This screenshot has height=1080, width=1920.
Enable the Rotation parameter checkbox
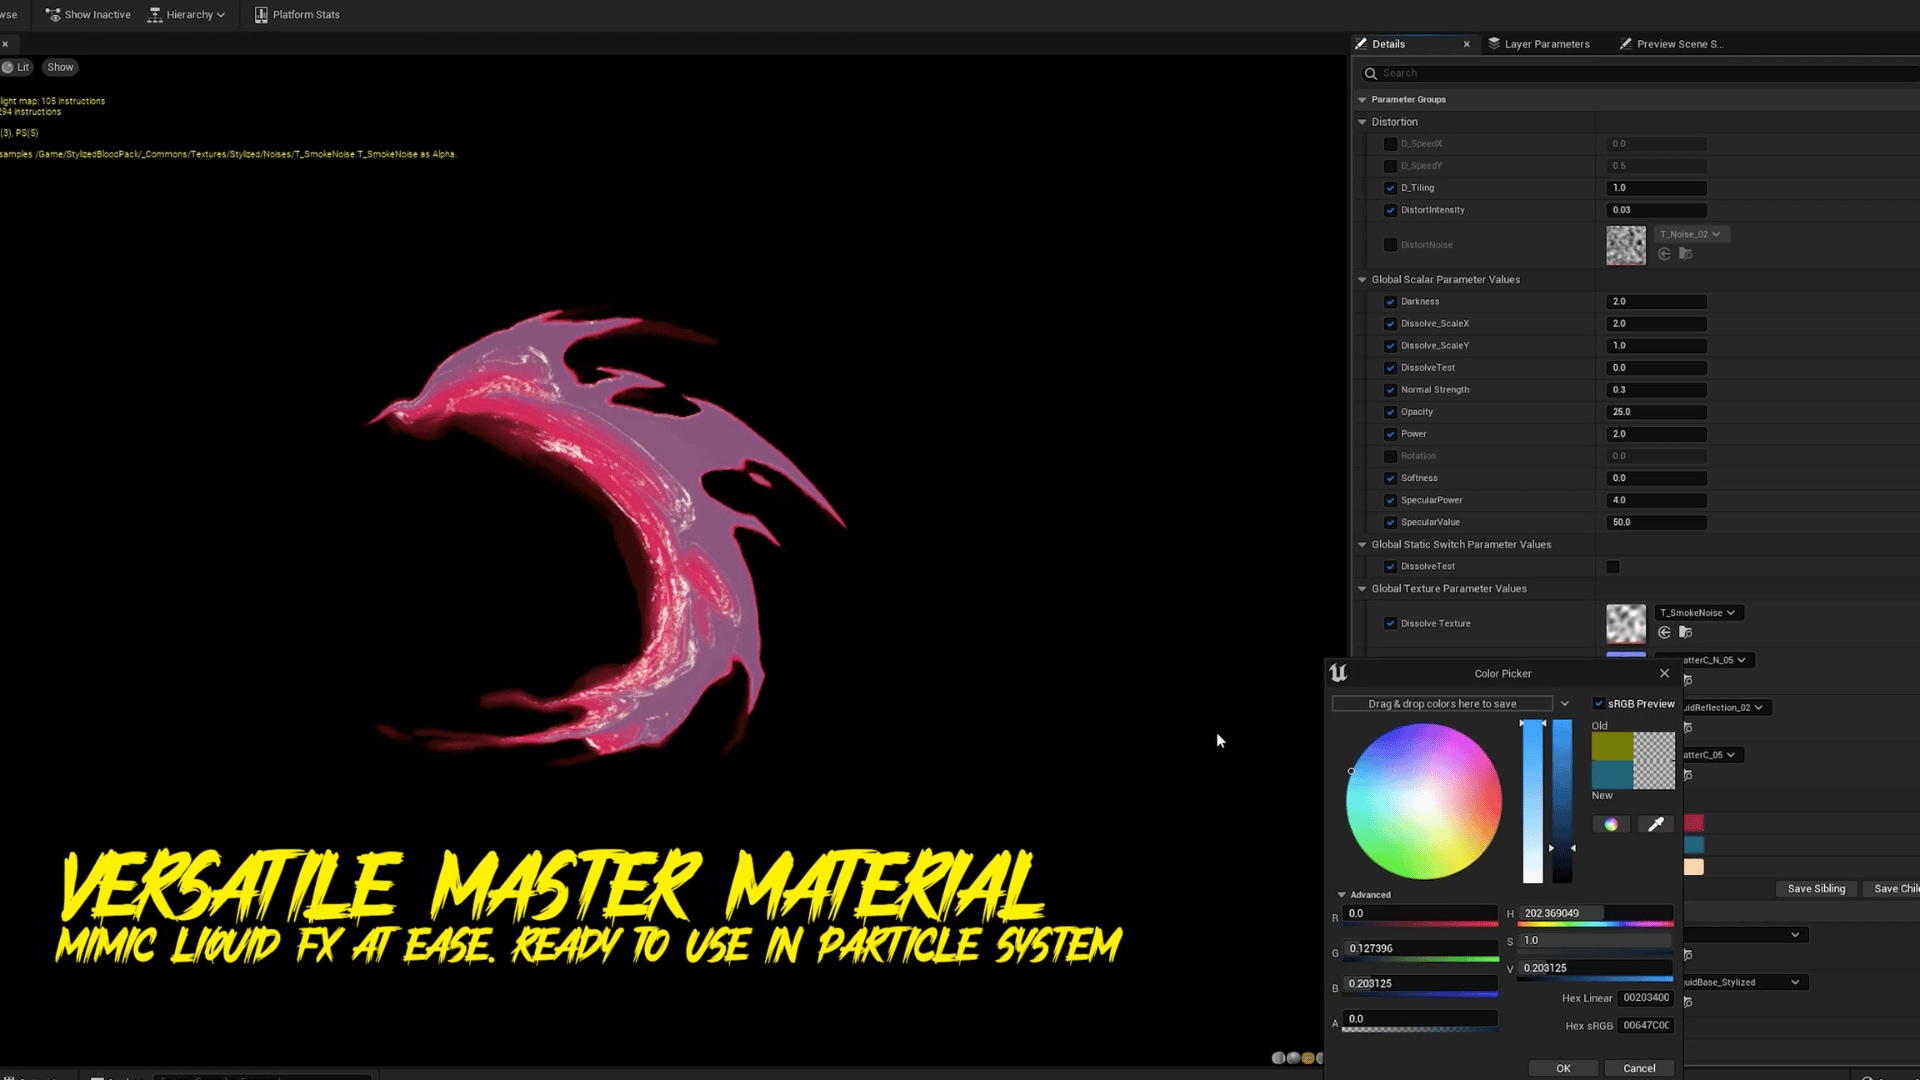pos(1390,456)
